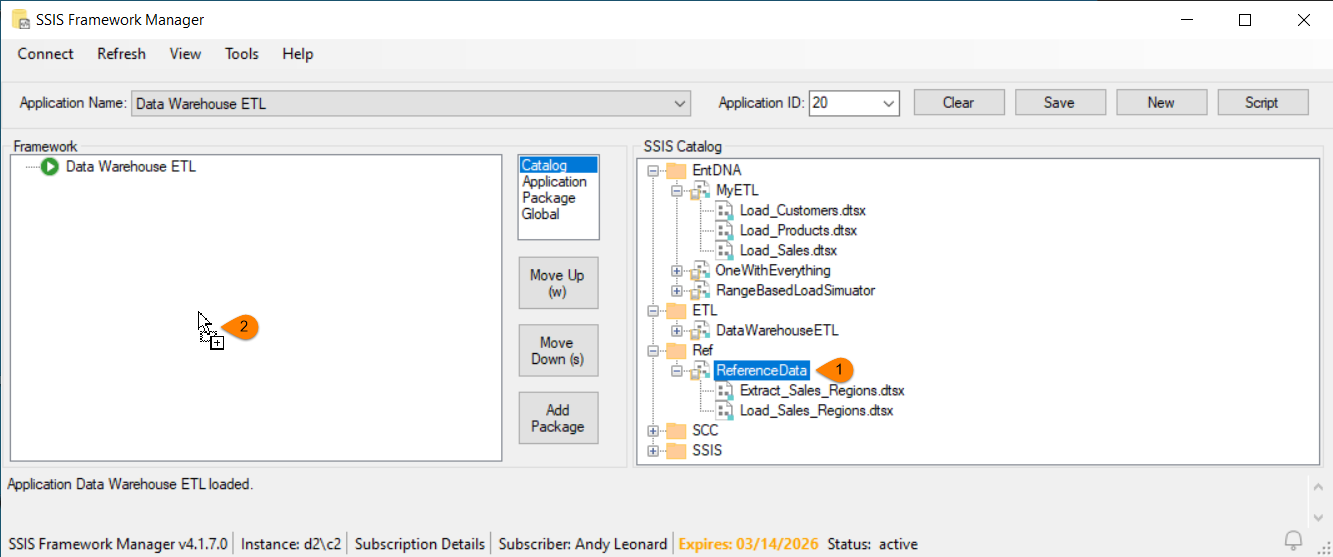Open the Tools menu
The image size is (1333, 557).
241,54
